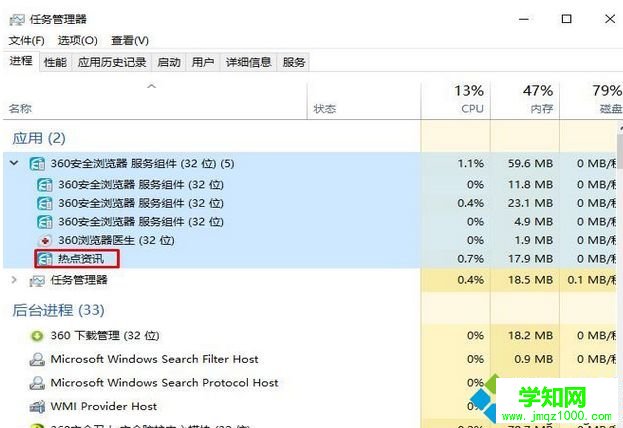Viewport: 623px width, 428px height.
Task: Collapse the 360安全浏览器 服务组件 (5) group
Action: coord(14,163)
